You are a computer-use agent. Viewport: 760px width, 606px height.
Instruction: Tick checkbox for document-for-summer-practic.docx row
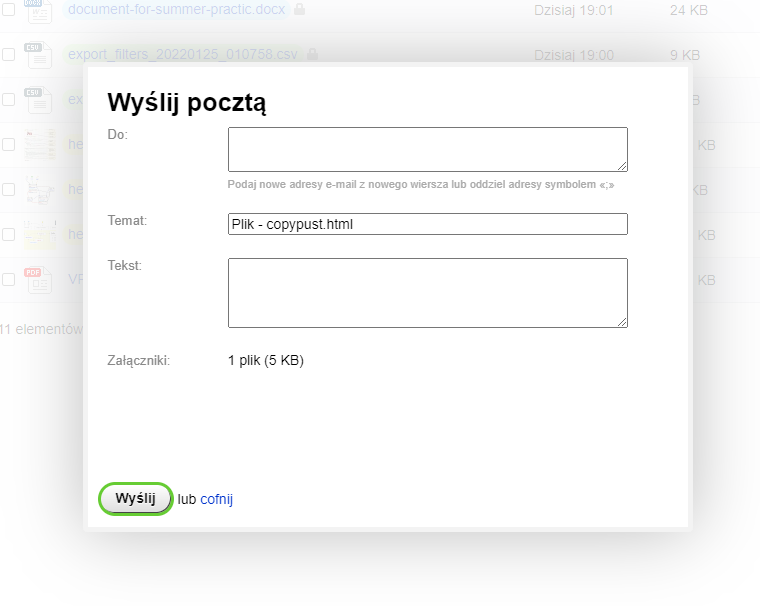[x=8, y=9]
